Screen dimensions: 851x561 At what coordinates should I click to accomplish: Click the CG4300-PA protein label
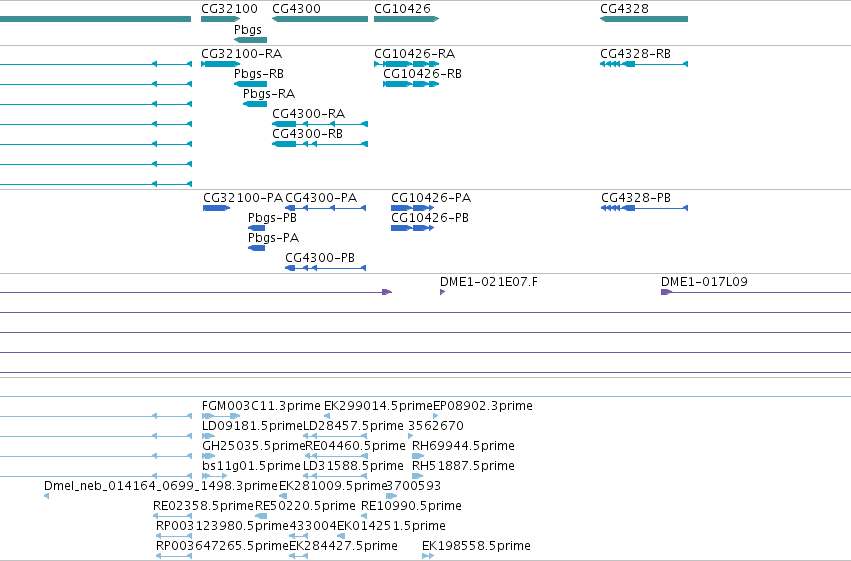321,198
